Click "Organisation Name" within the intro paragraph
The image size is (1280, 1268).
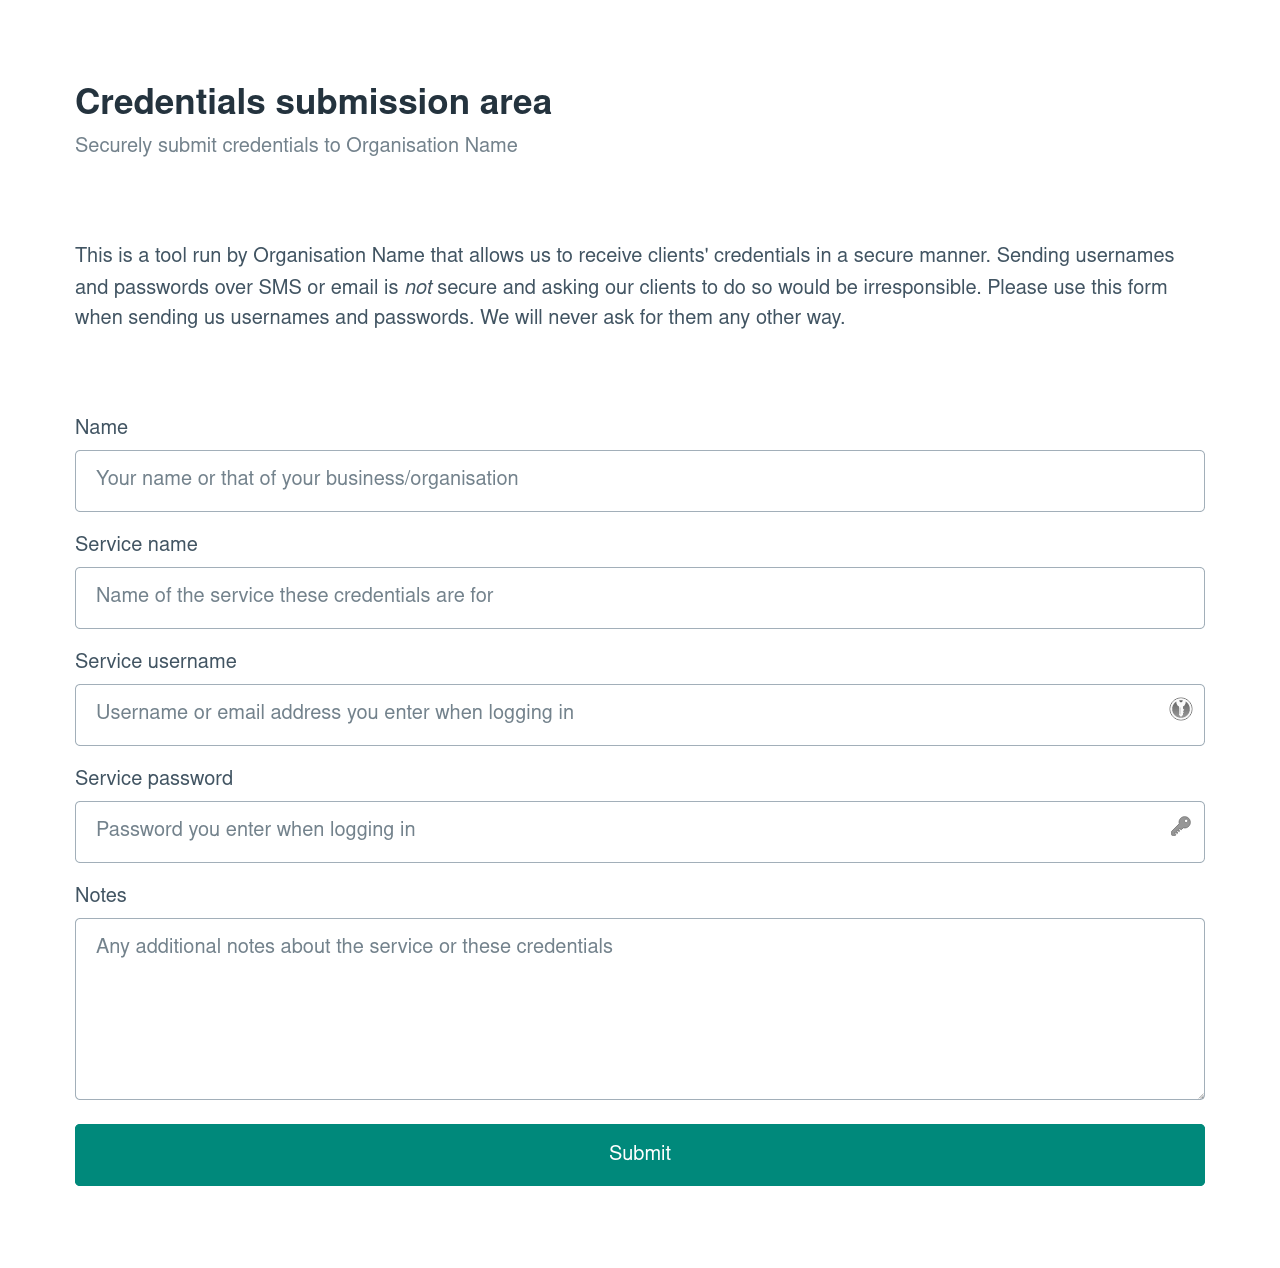point(338,255)
